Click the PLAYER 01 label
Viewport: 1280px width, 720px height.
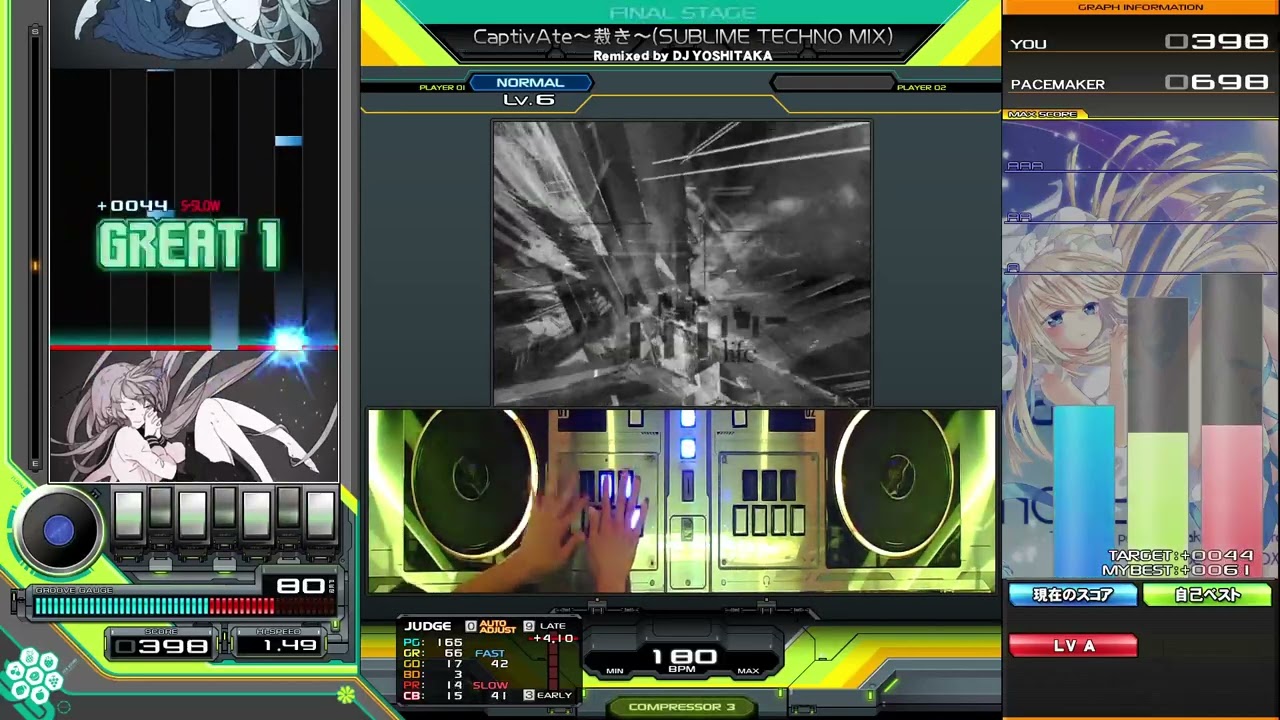point(442,88)
